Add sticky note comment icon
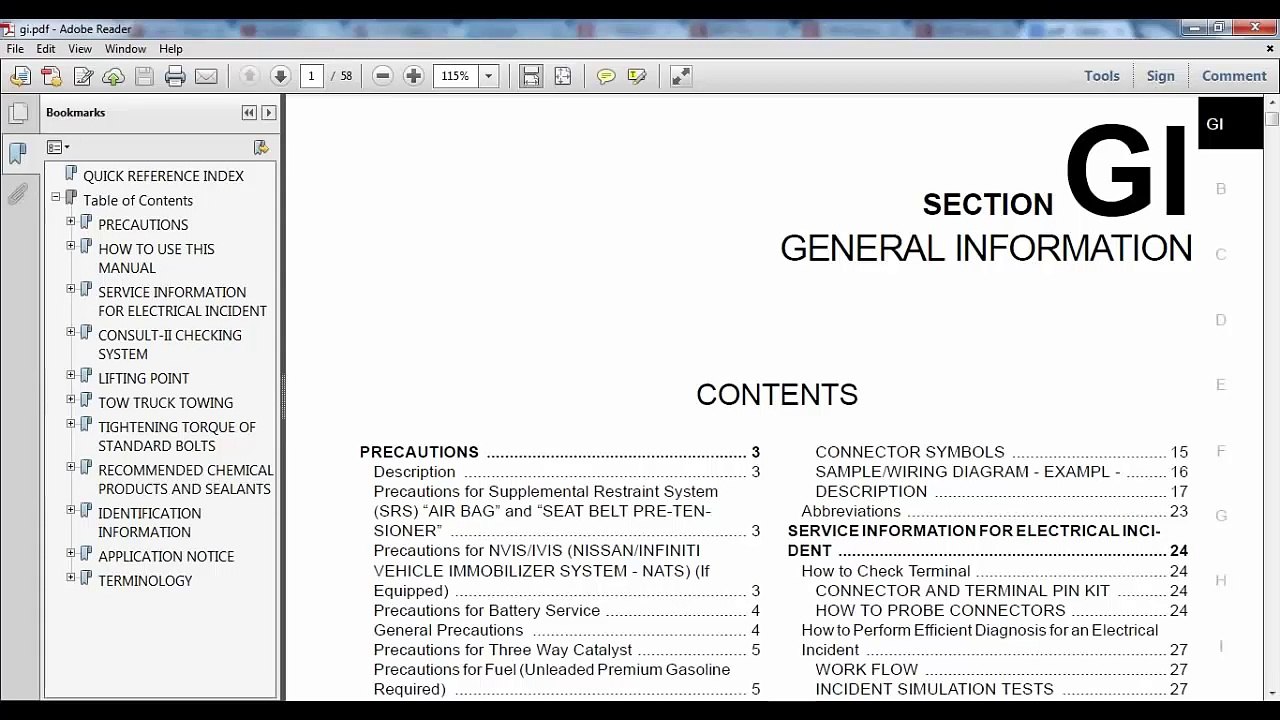The height and width of the screenshot is (720, 1280). click(606, 76)
